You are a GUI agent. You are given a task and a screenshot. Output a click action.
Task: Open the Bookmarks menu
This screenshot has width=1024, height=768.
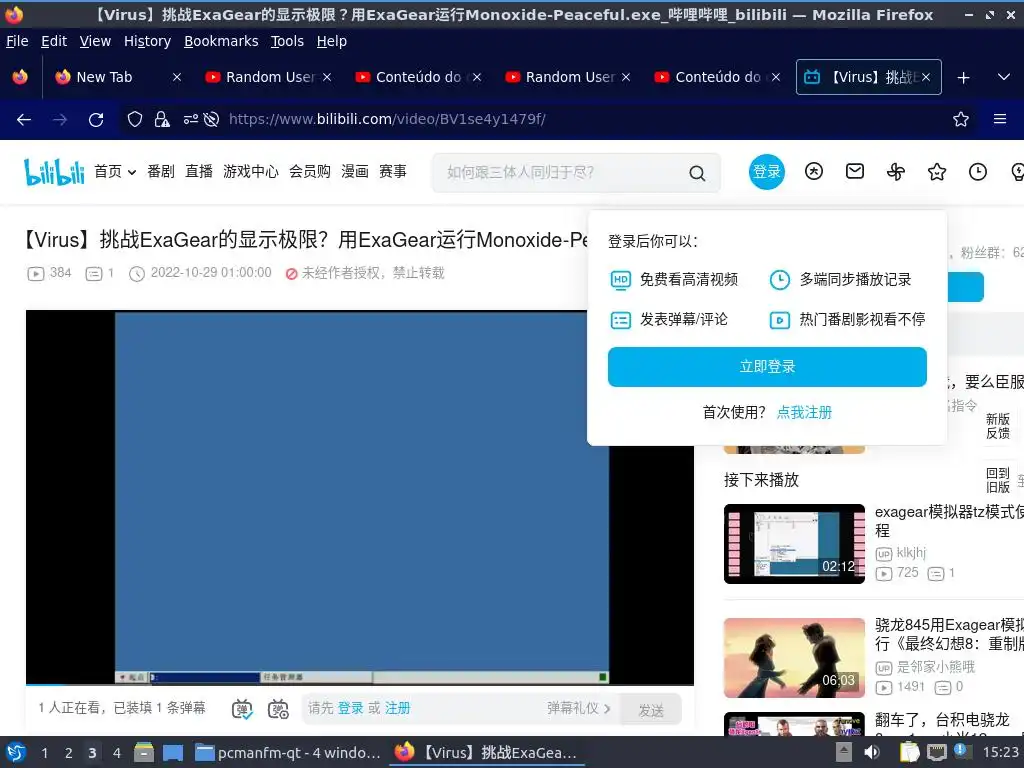tap(221, 41)
